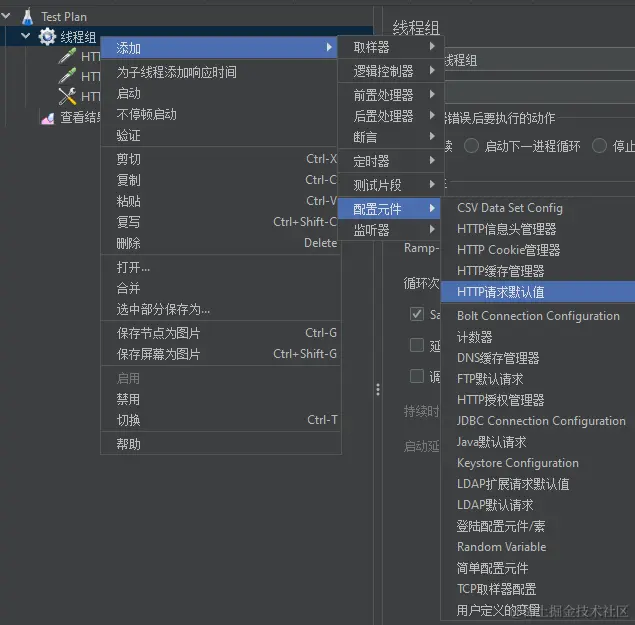Viewport: 635px width, 625px height.
Task: Add TCP取样器配置 config element
Action: pos(538,589)
